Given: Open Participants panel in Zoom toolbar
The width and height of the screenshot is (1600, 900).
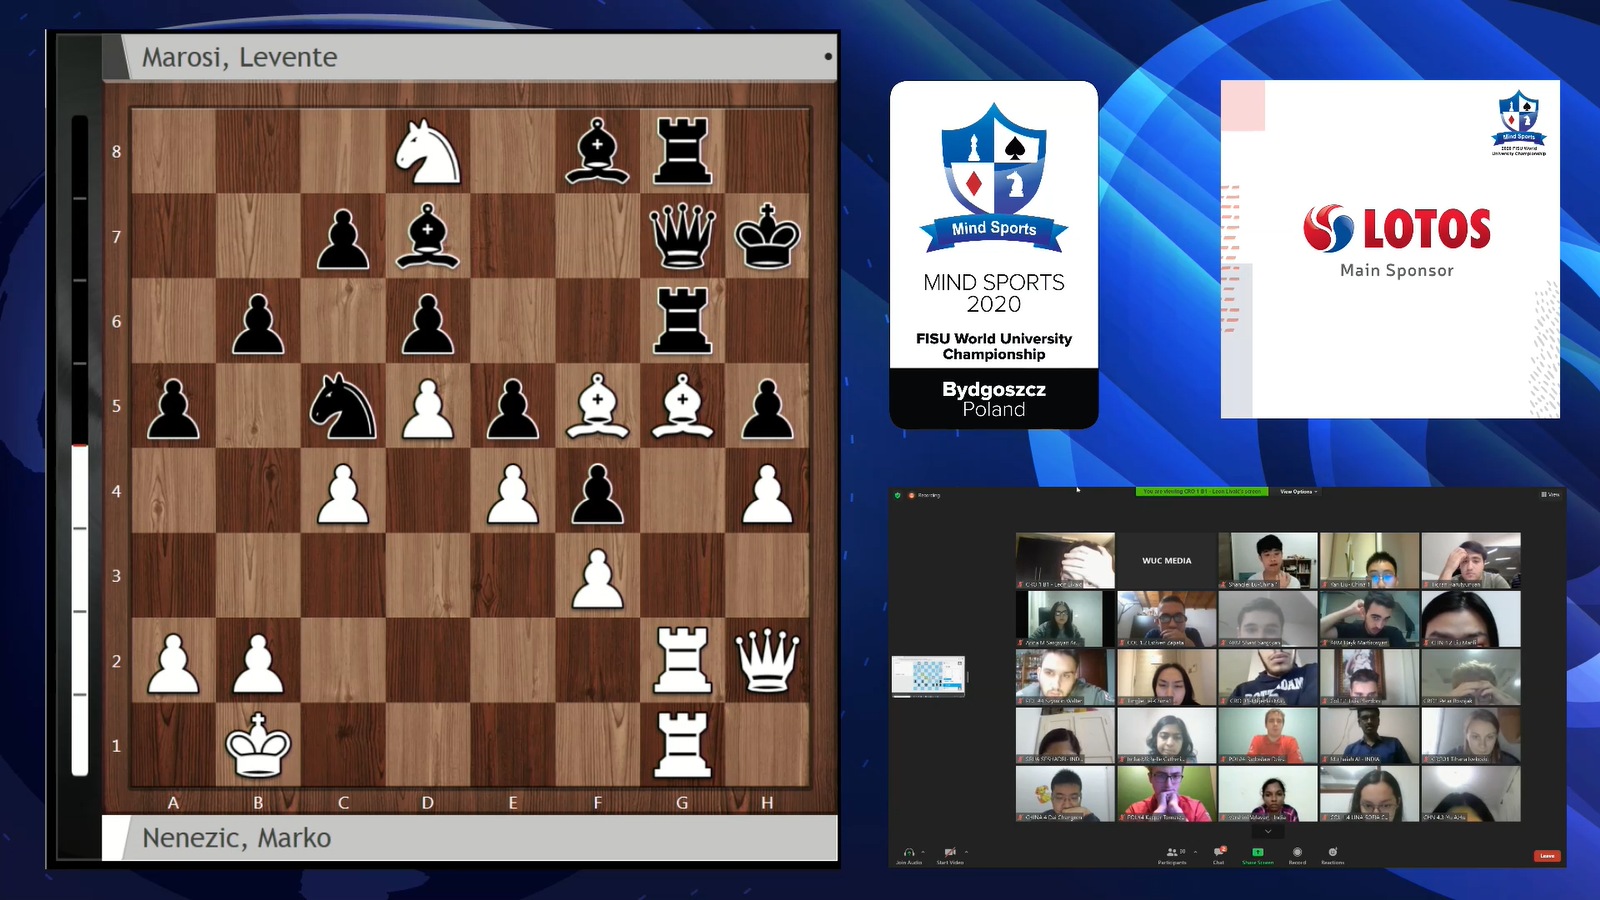Looking at the screenshot, I should [1171, 855].
